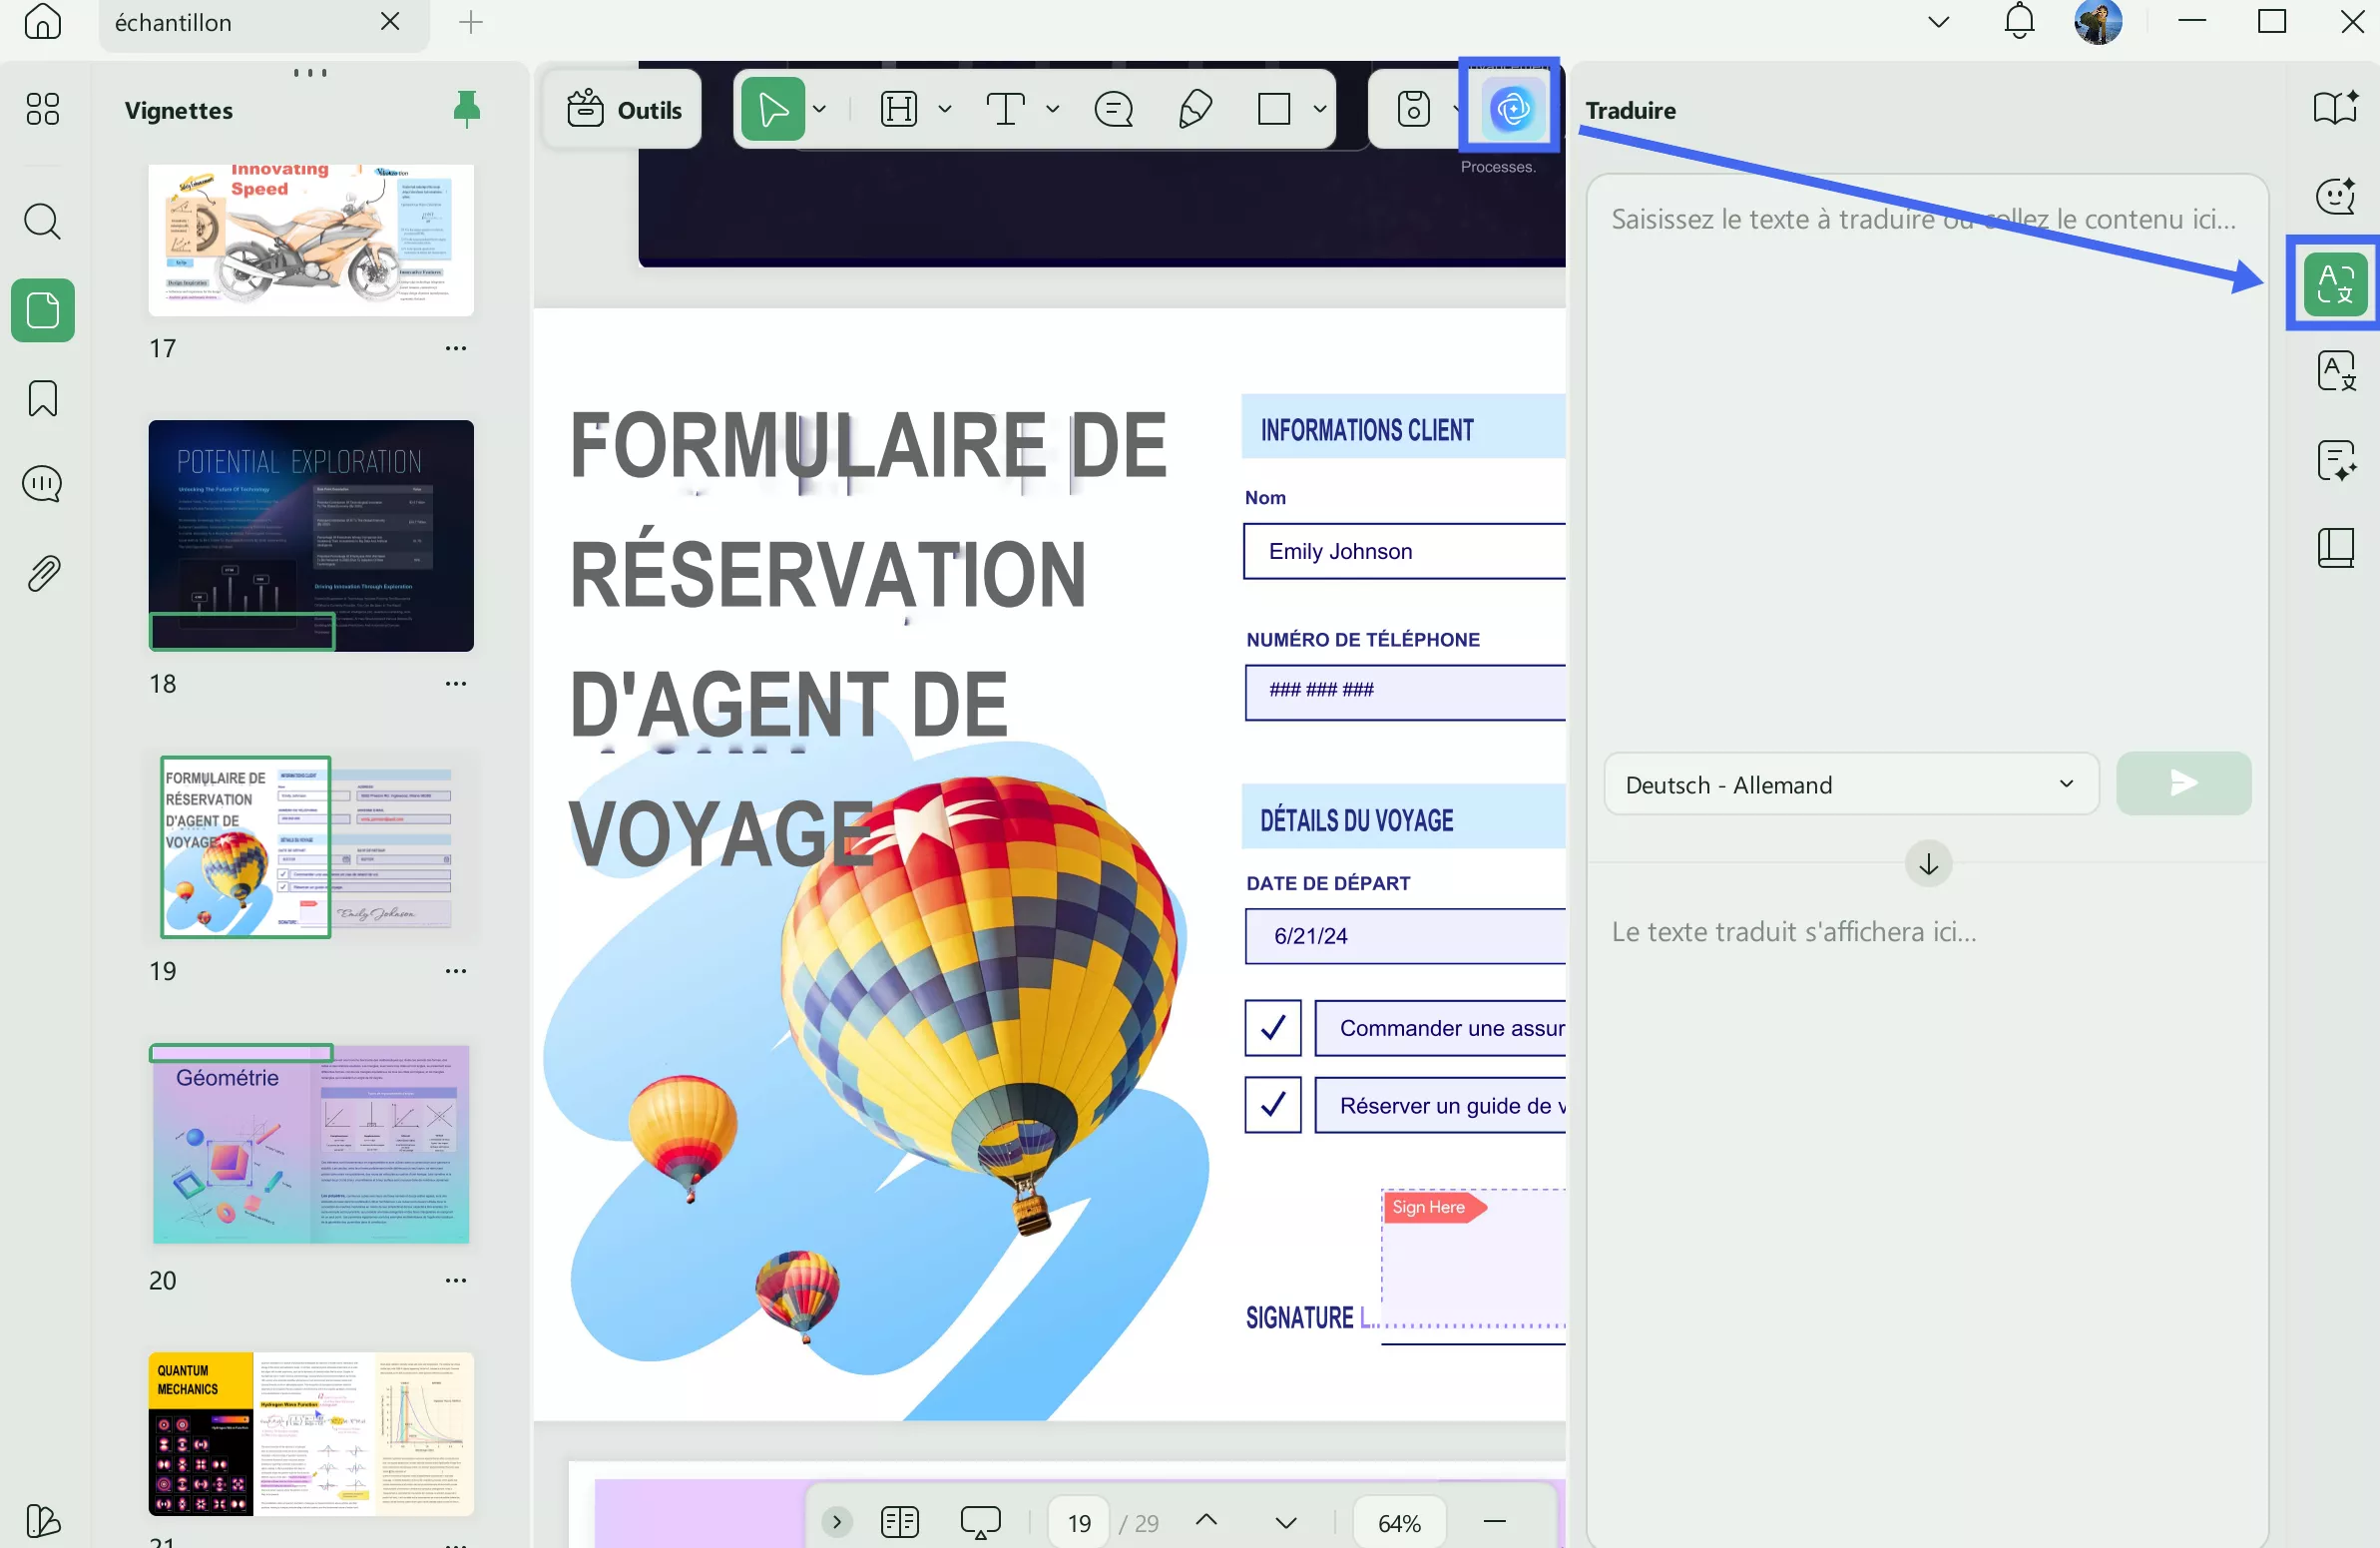Select the comment bubble tool

click(1113, 109)
